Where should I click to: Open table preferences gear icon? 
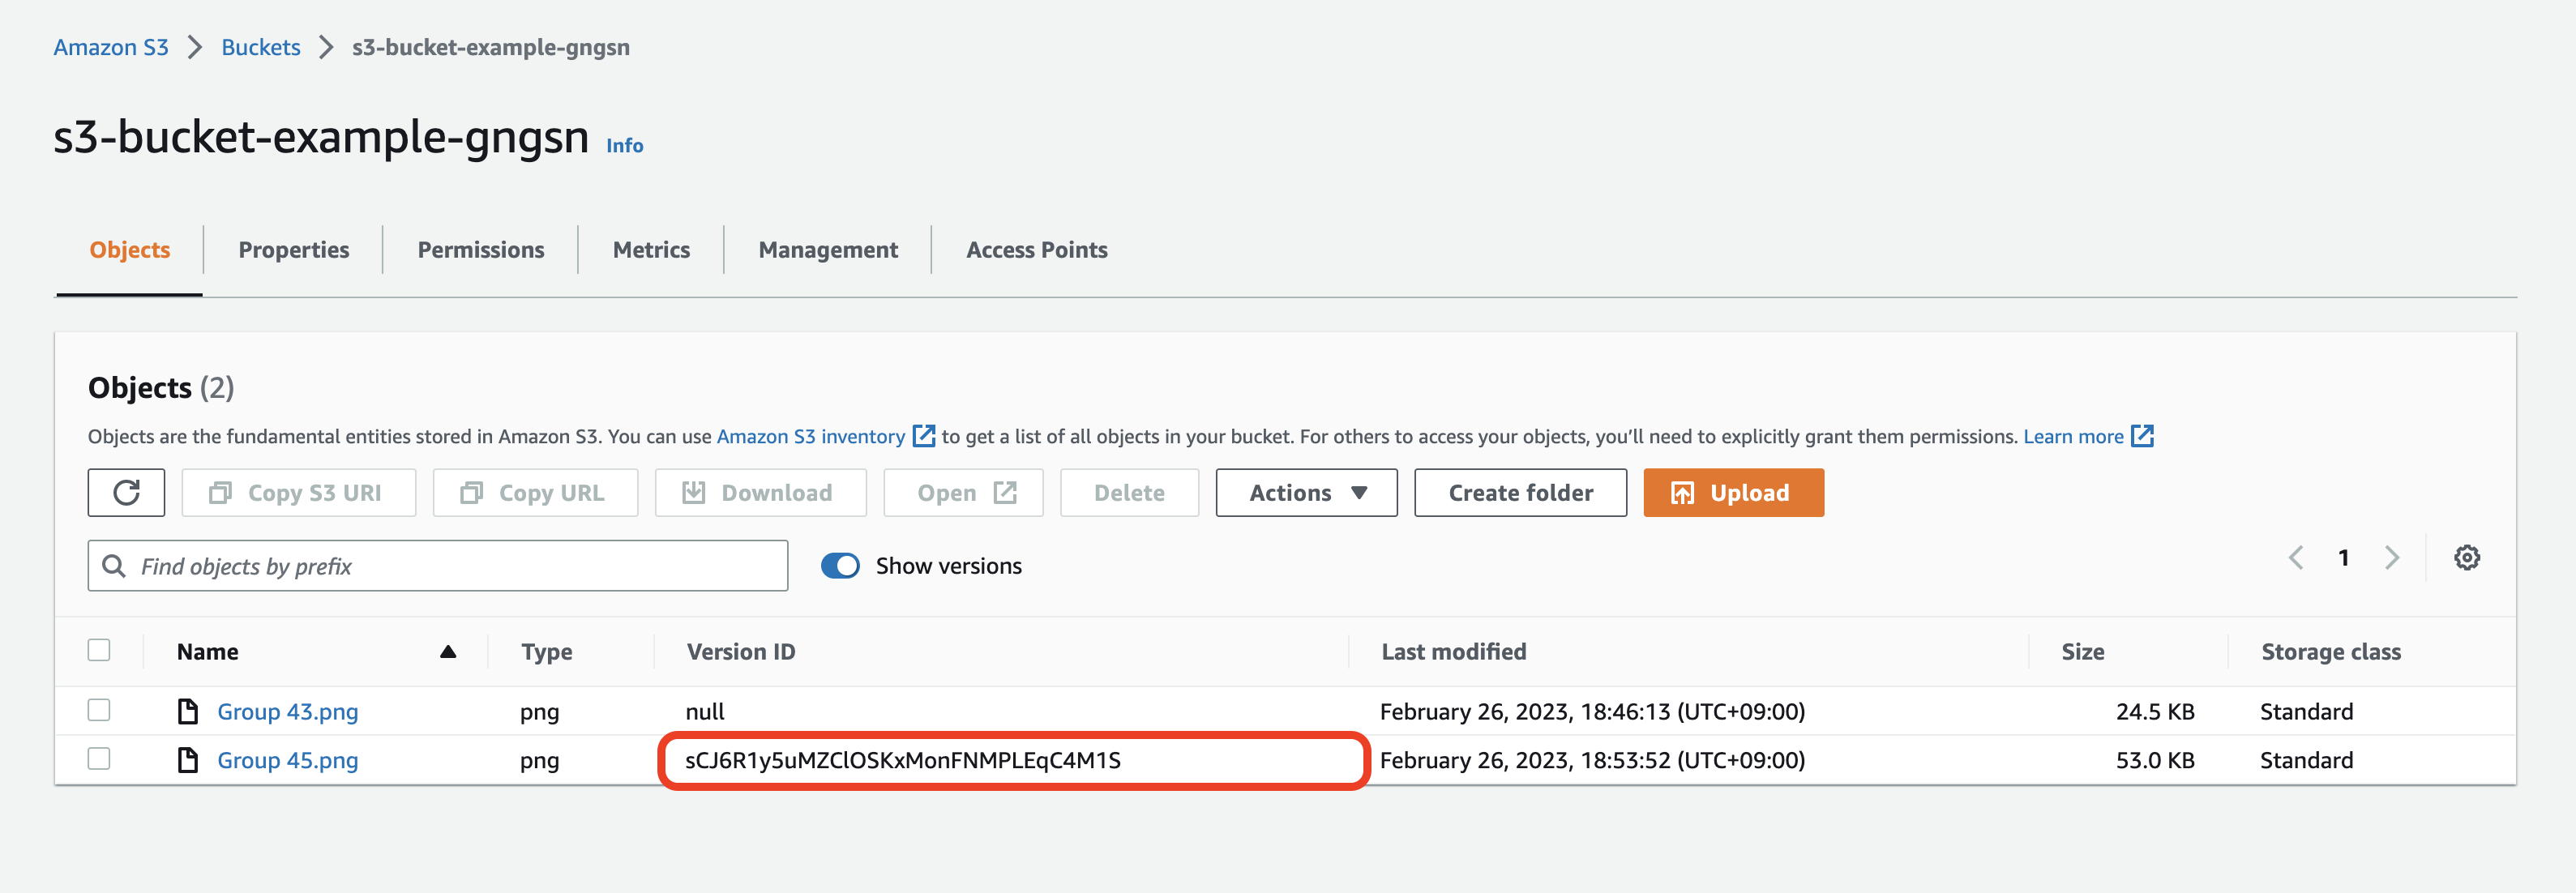pyautogui.click(x=2467, y=558)
